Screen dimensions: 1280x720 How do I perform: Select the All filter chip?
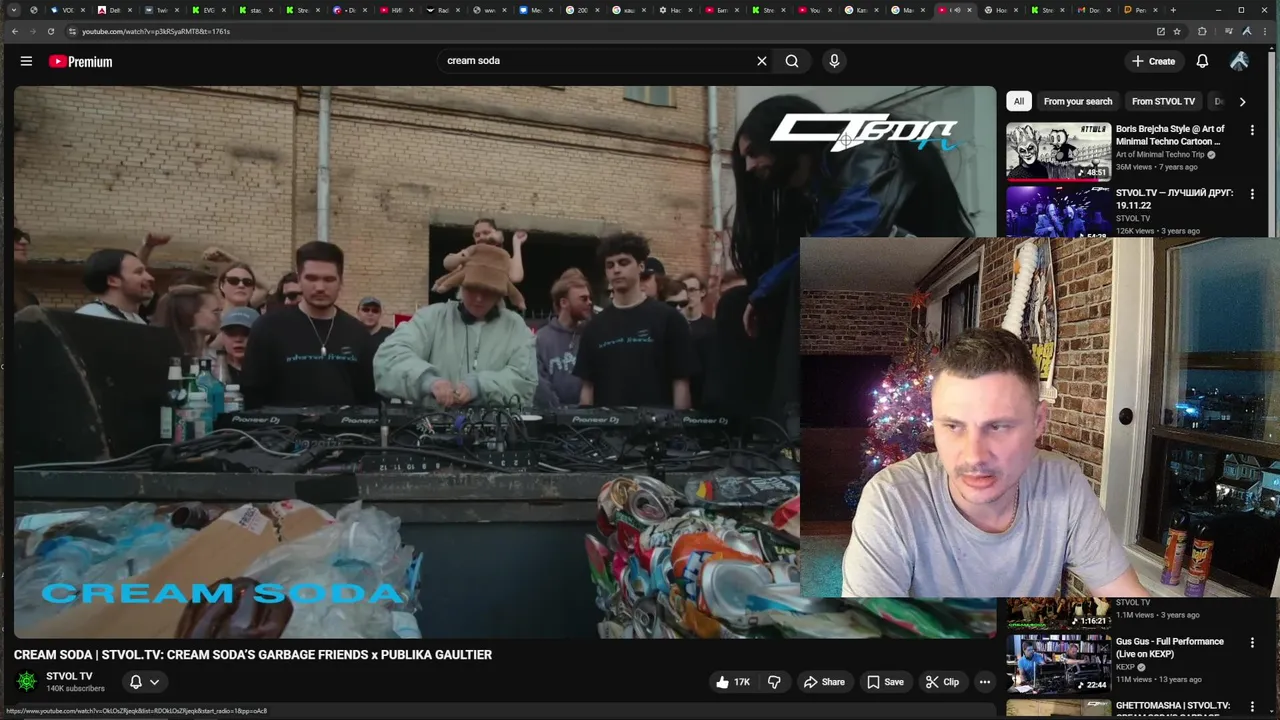click(1018, 101)
